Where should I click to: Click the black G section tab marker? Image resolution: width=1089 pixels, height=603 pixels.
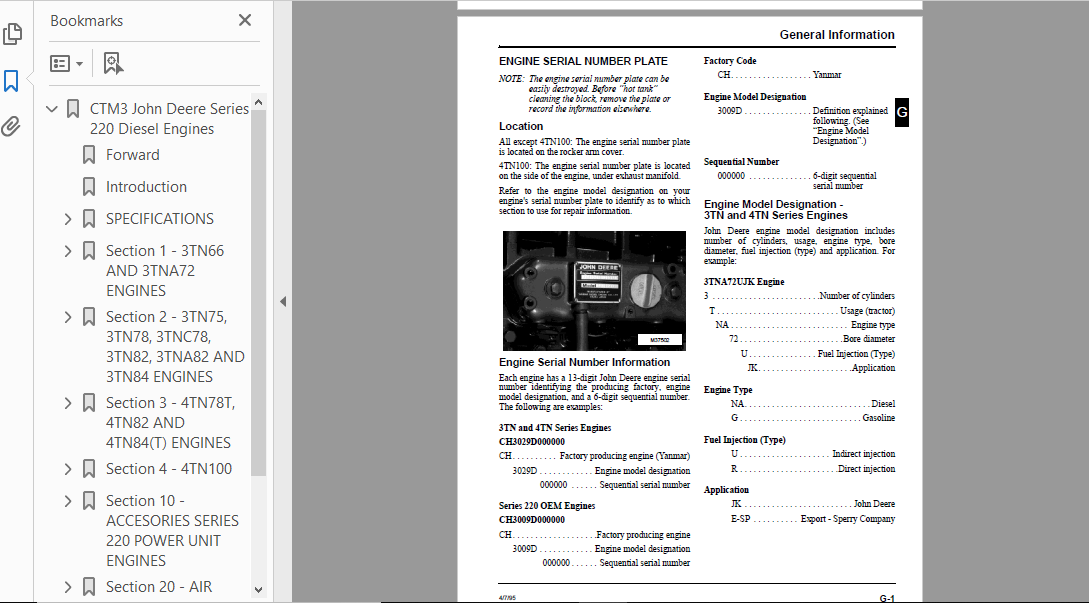[x=901, y=112]
